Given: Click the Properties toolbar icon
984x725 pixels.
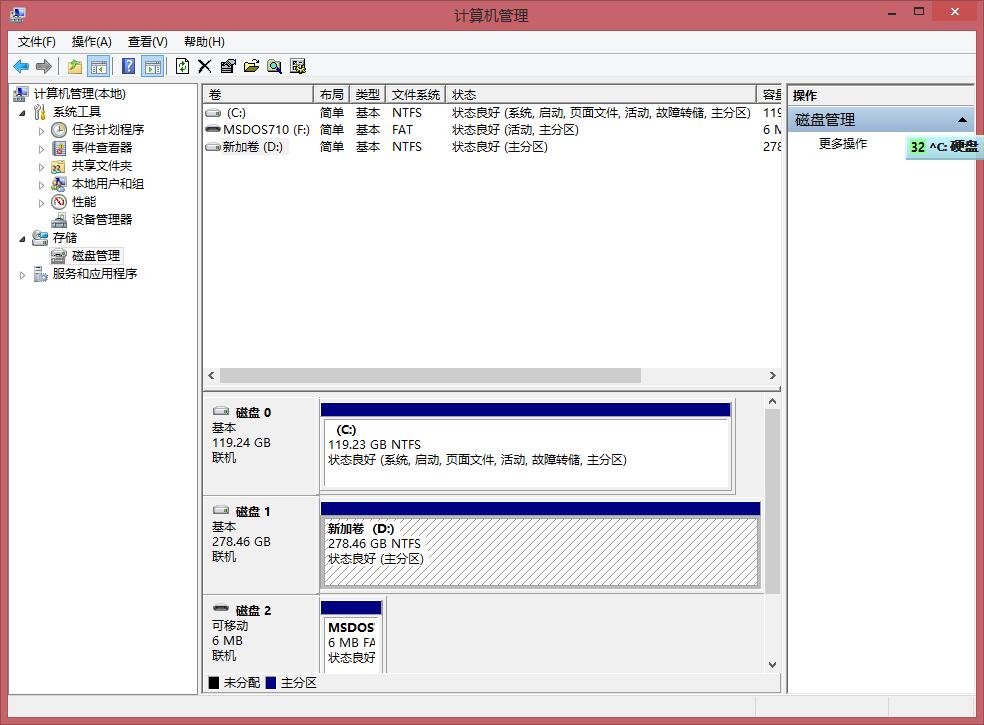Looking at the screenshot, I should click(228, 66).
